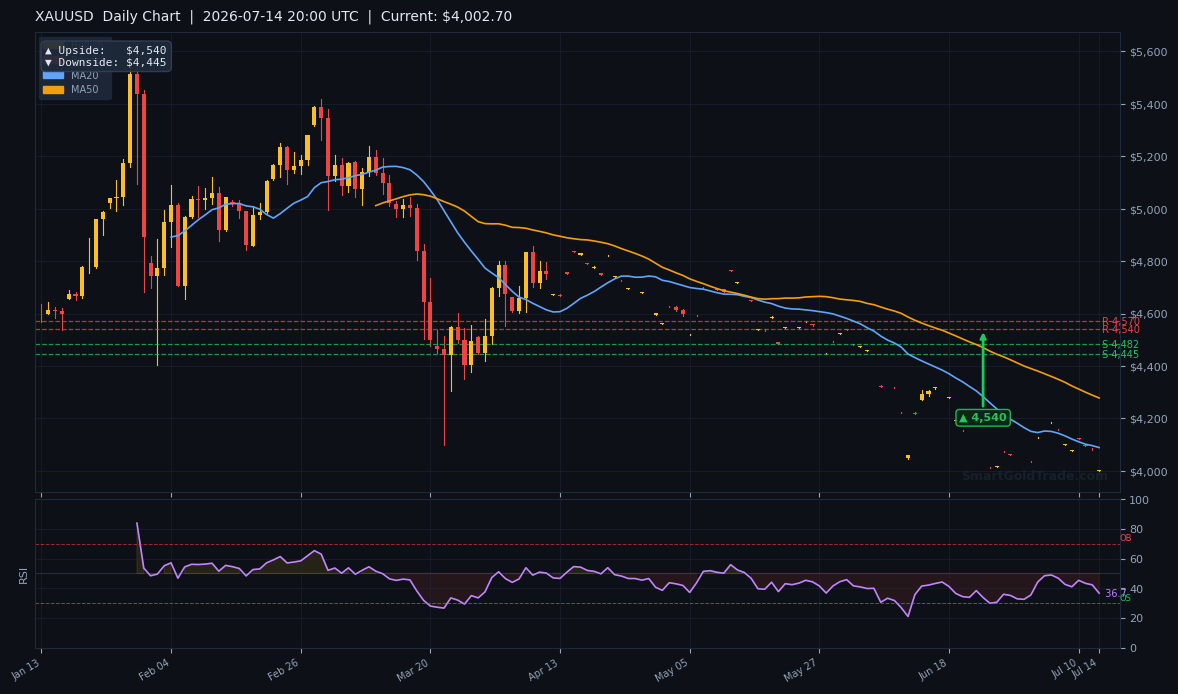Click the Feb 04 date label
Viewport: 1178px width, 694px height.
pyautogui.click(x=156, y=669)
